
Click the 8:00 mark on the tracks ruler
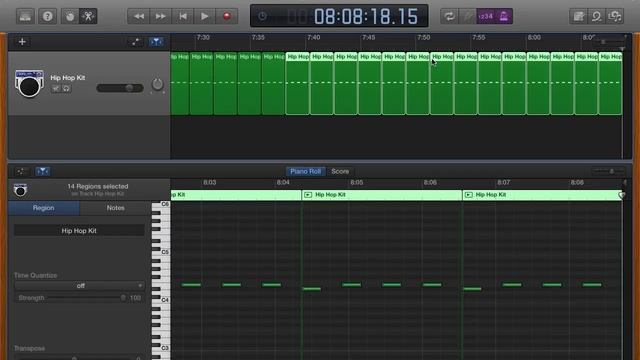pos(534,38)
